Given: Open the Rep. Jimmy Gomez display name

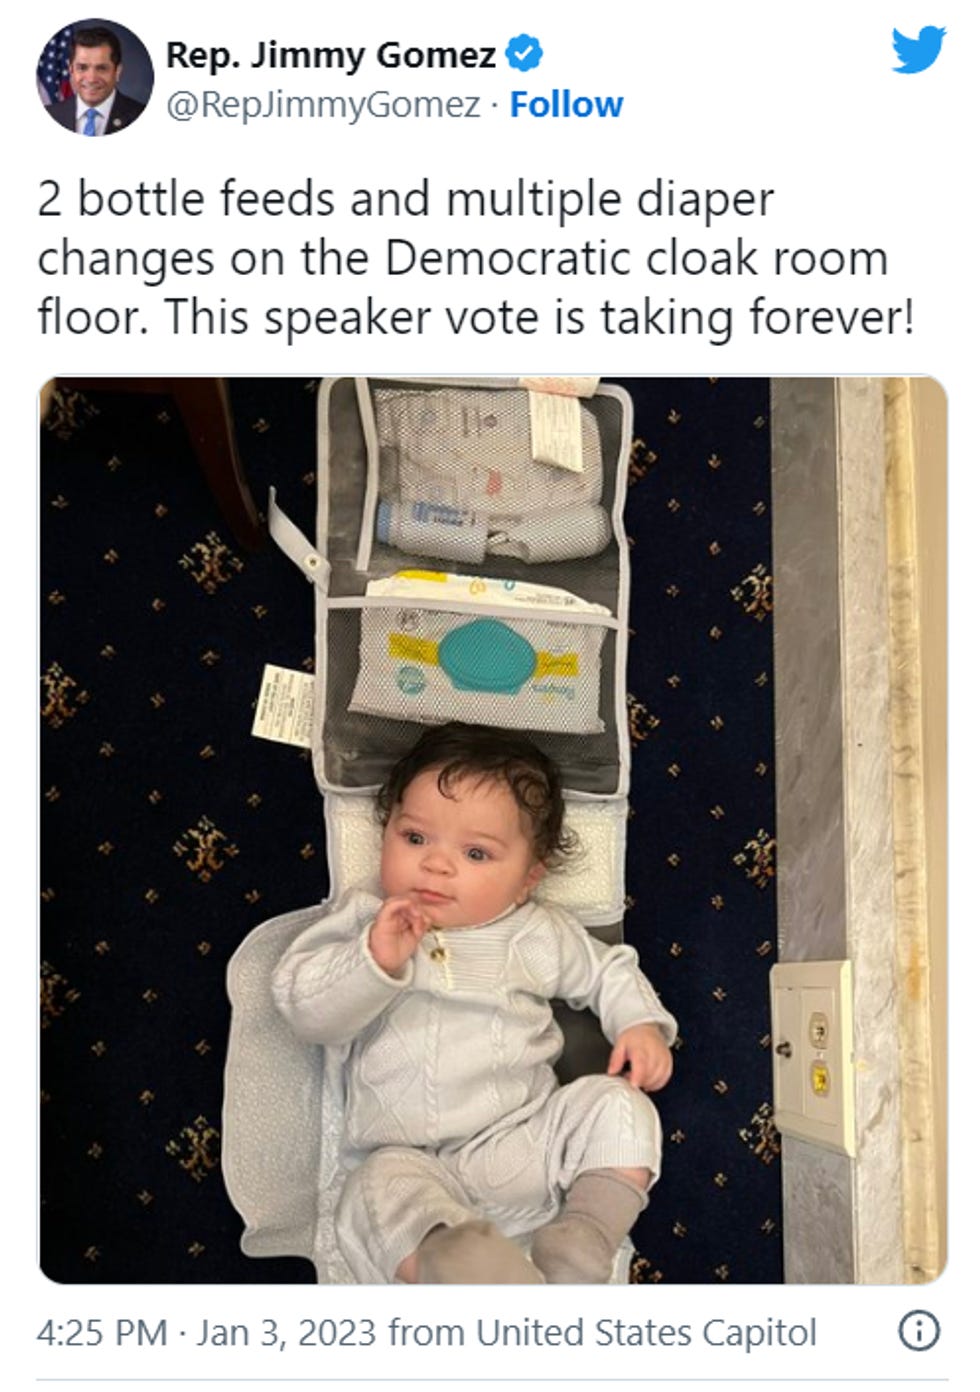Looking at the screenshot, I should pyautogui.click(x=330, y=54).
